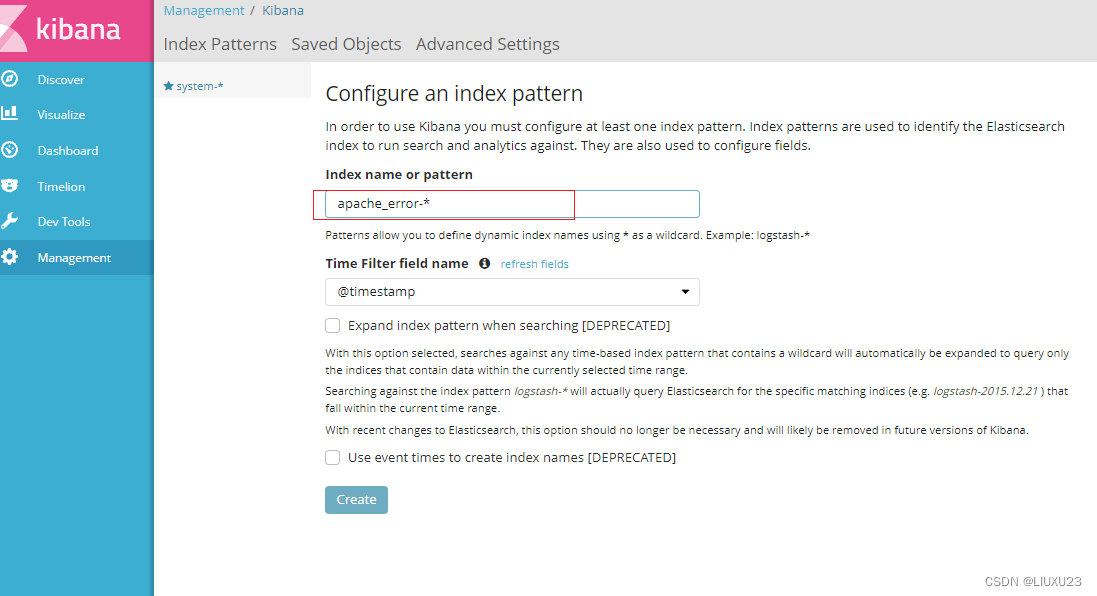Click the Management breadcrumb link
The image size is (1097, 596).
[204, 10]
